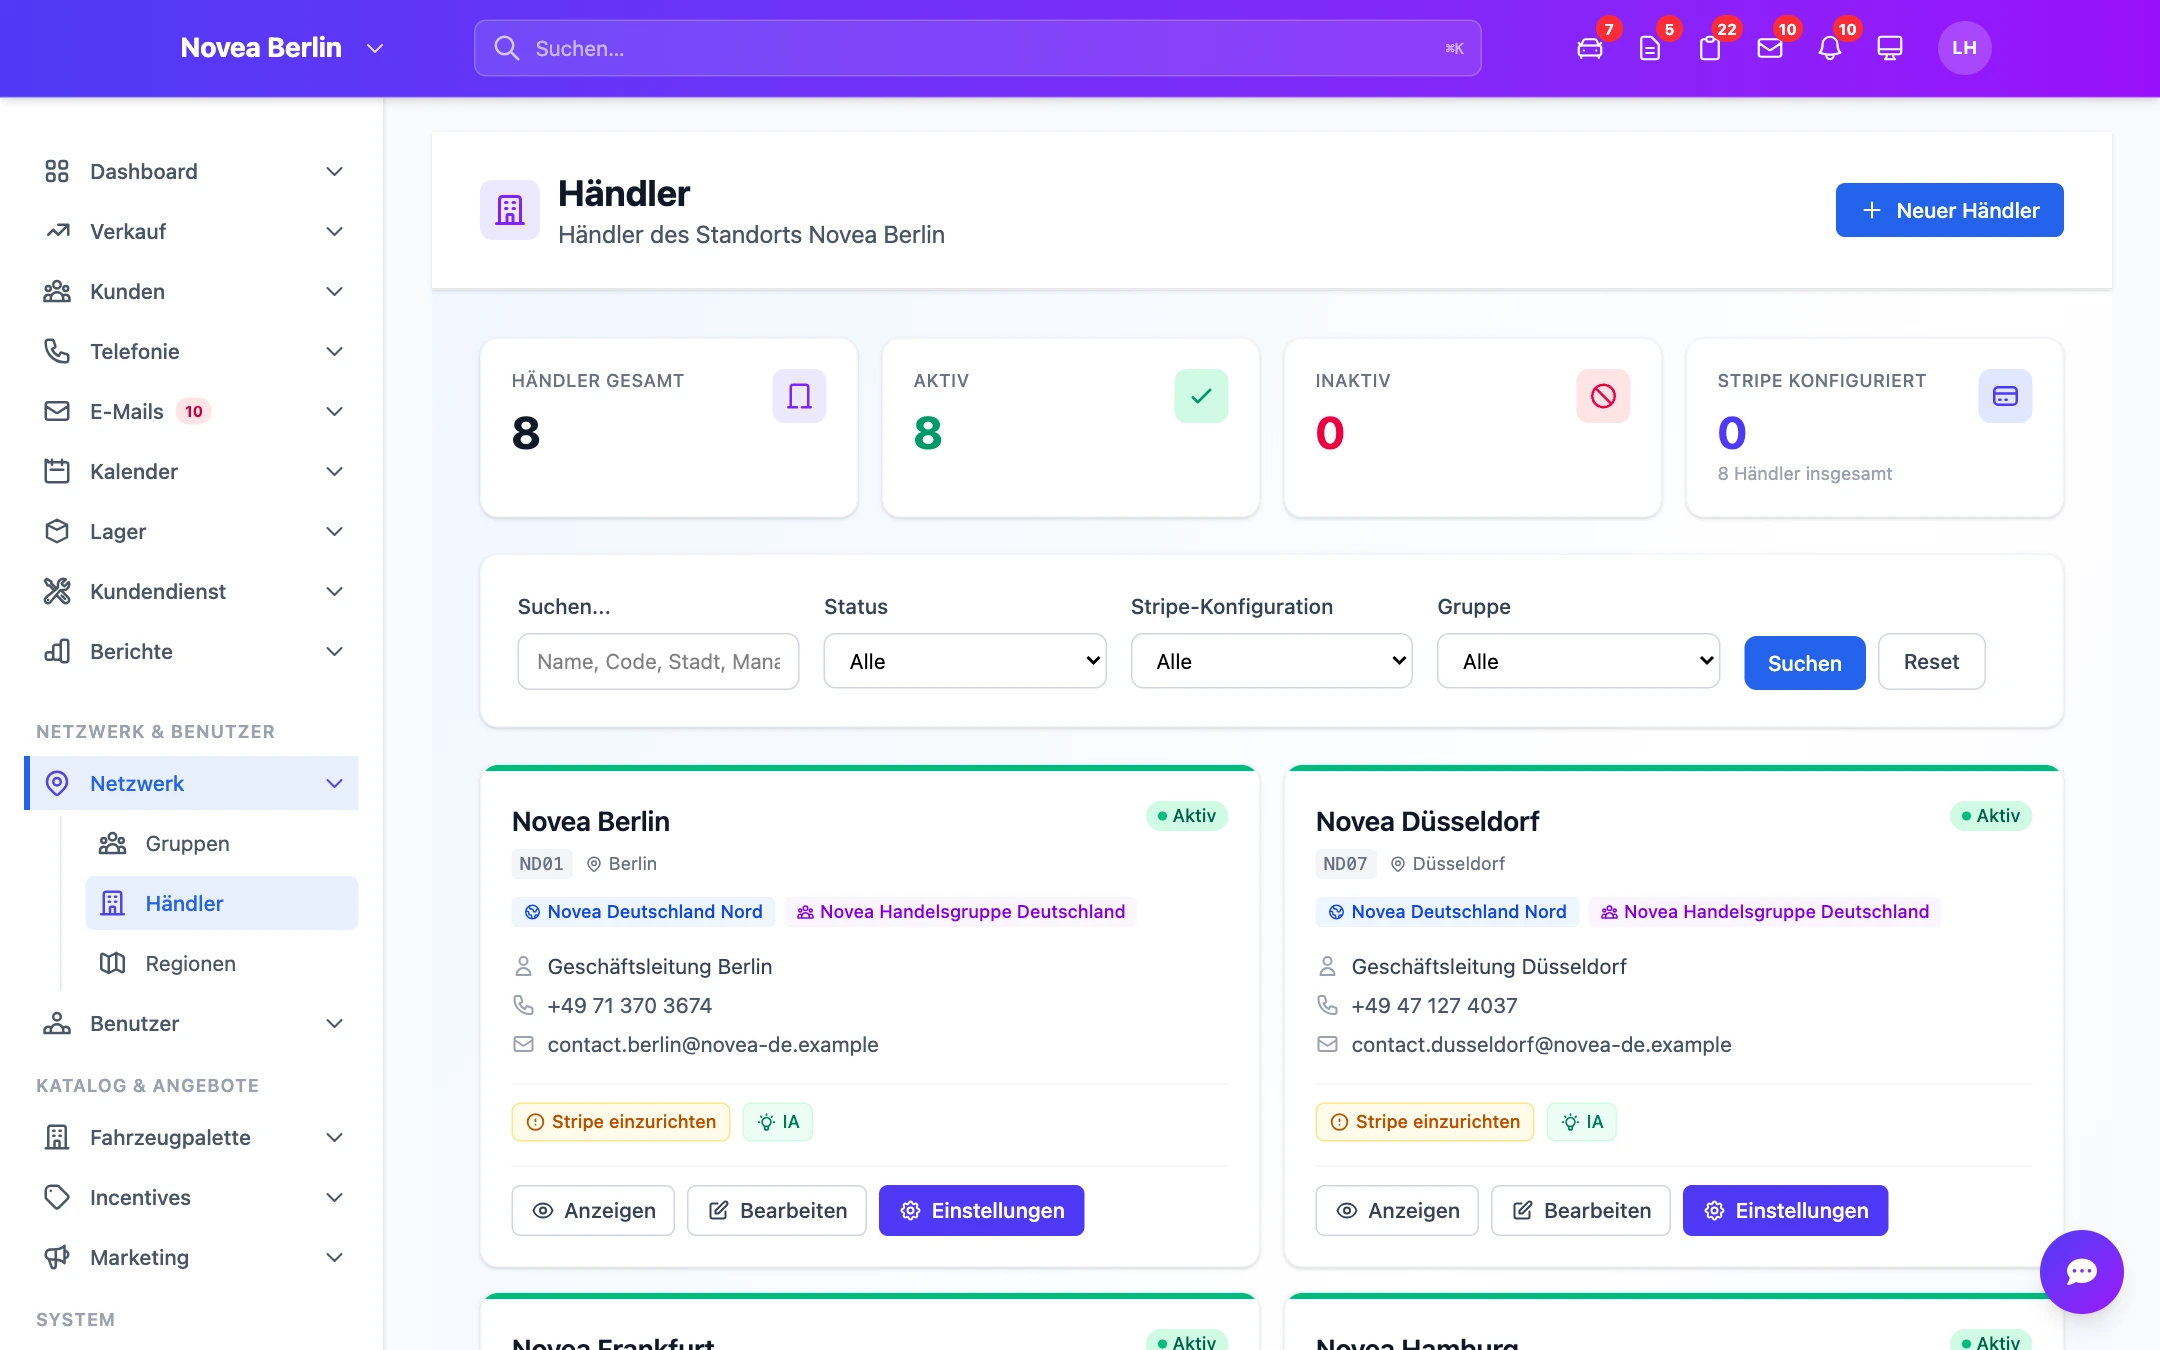This screenshot has width=2160, height=1350.
Task: Click the blue Suchen filter button
Action: pyautogui.click(x=1805, y=662)
